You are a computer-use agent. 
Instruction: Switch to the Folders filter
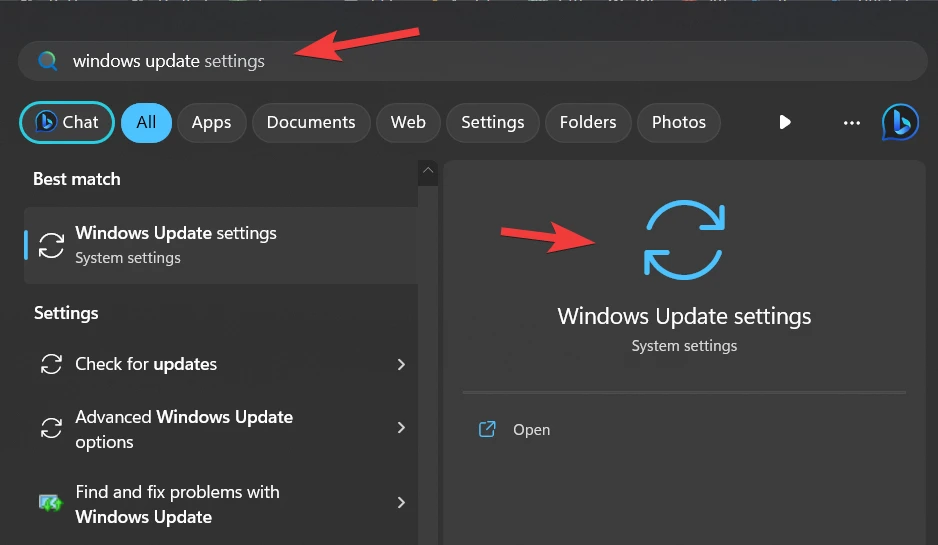(588, 122)
